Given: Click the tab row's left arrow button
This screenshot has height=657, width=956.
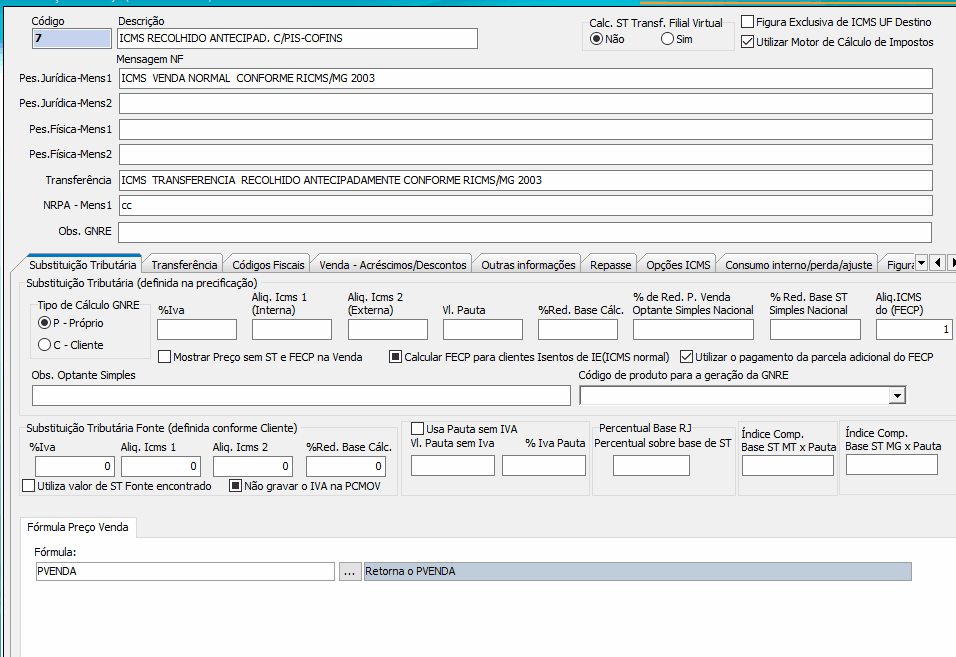Looking at the screenshot, I should coord(938,263).
